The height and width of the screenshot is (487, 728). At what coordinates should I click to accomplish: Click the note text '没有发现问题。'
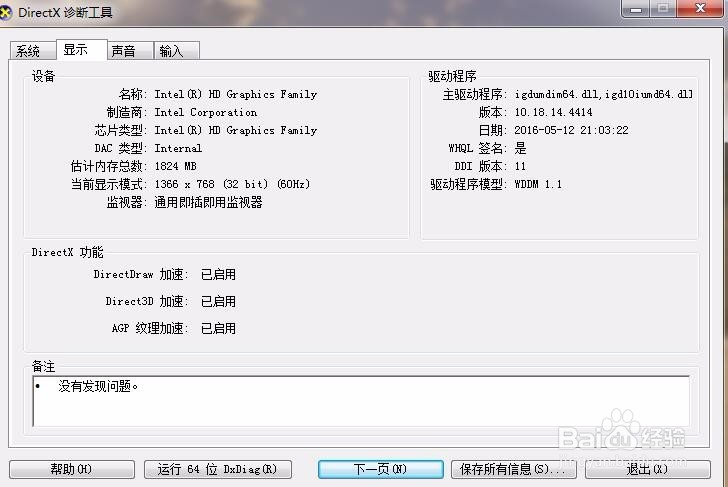pyautogui.click(x=98, y=386)
